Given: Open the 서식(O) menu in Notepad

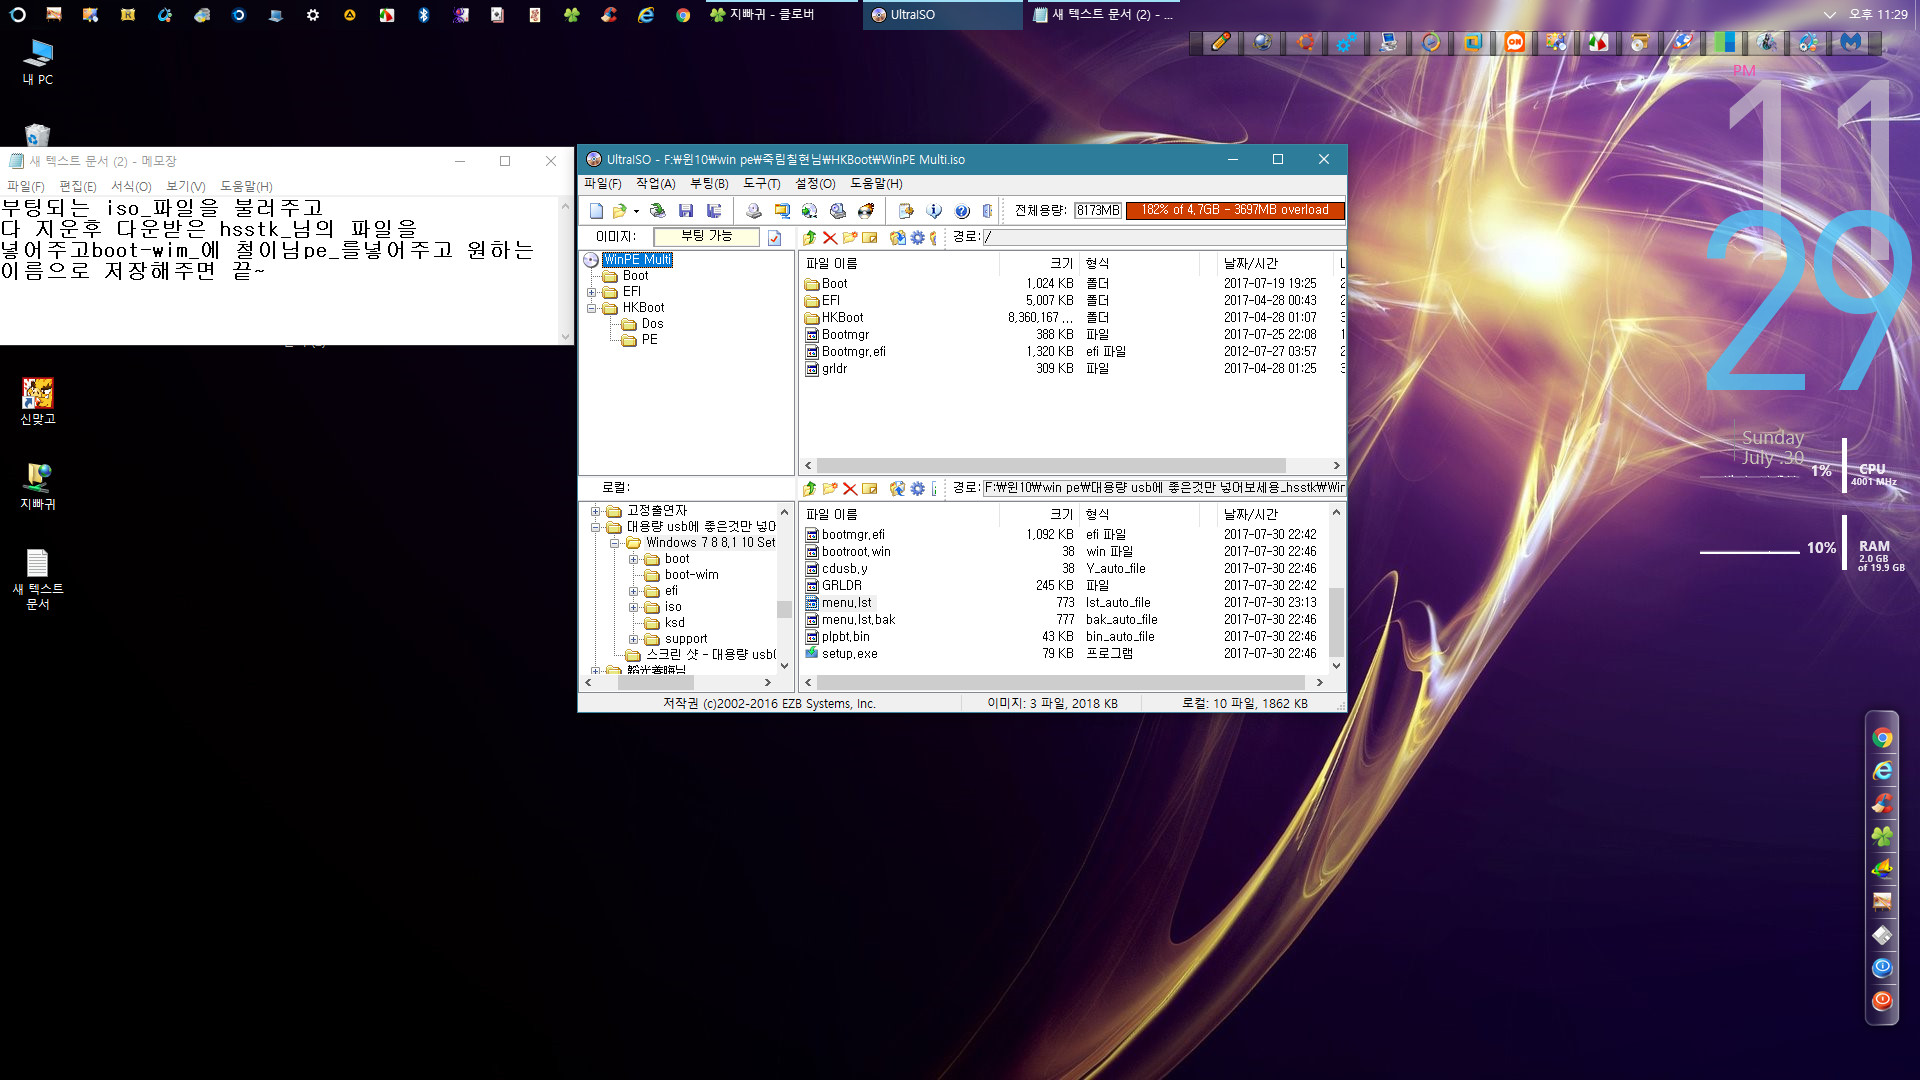Looking at the screenshot, I should click(x=131, y=186).
